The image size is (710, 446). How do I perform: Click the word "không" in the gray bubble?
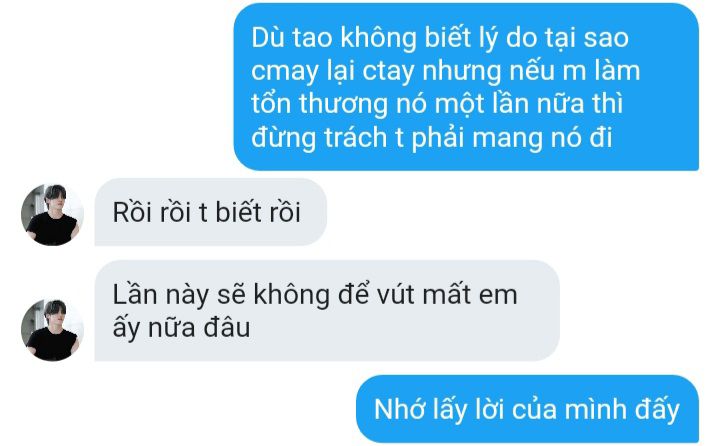point(292,295)
